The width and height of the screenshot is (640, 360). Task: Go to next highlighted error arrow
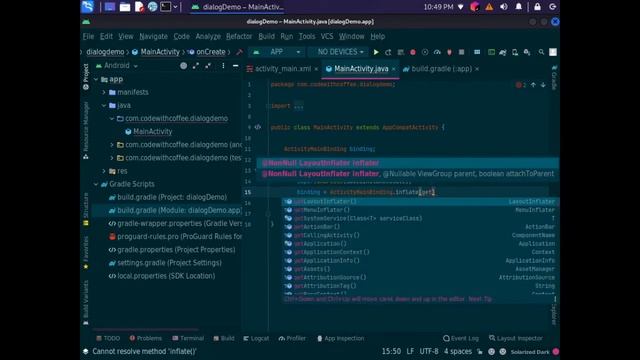click(543, 85)
